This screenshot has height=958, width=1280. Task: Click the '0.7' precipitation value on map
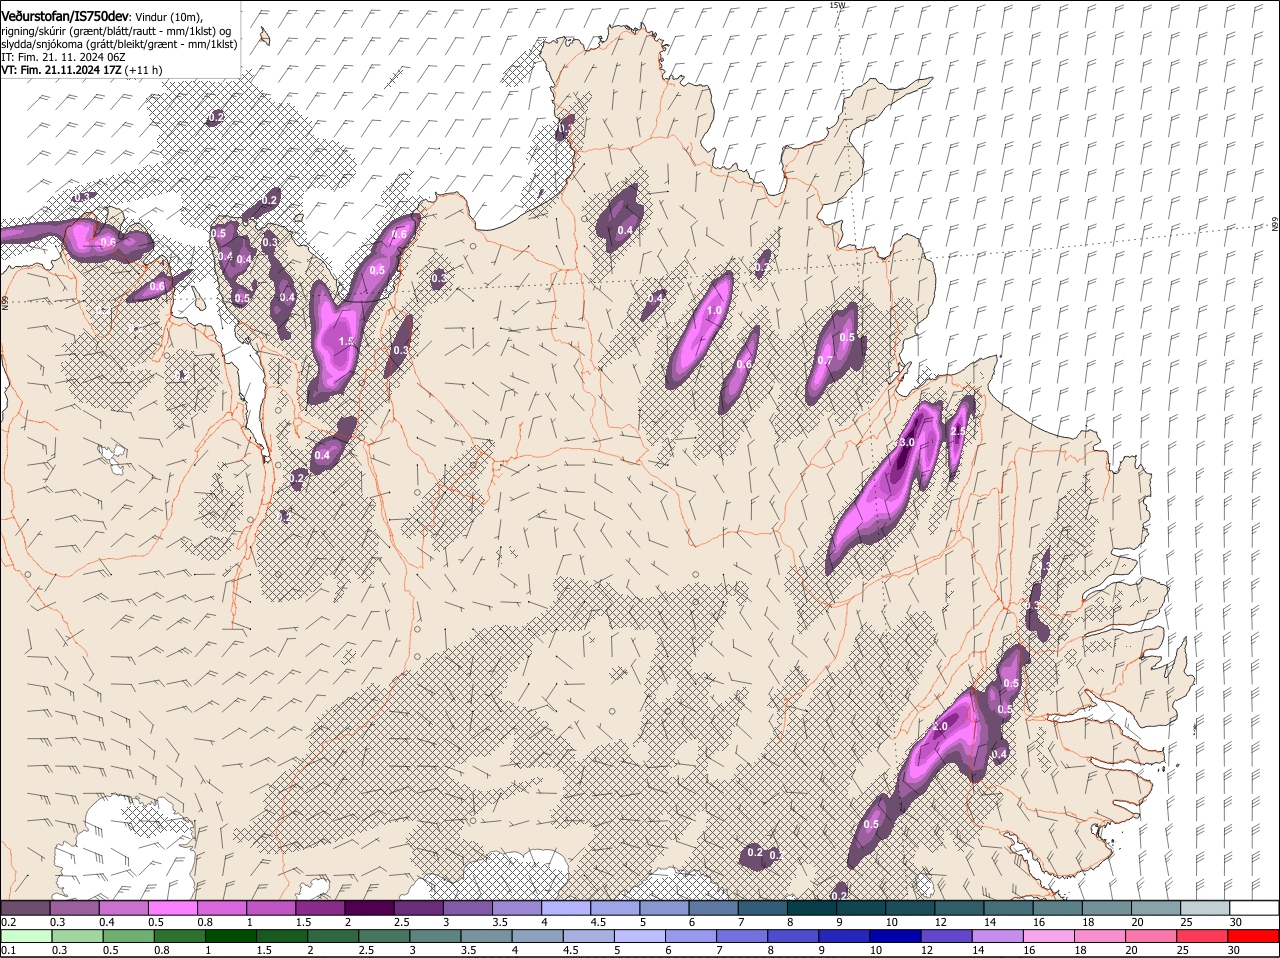click(825, 360)
